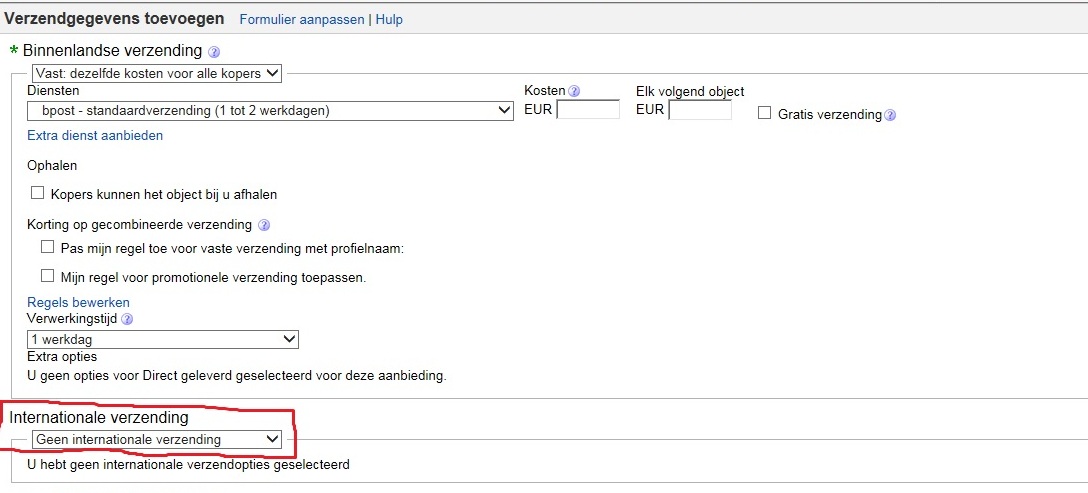Open help icon beside Binnenlandse verzending
Screen dimensions: 1088x493
(x=214, y=52)
